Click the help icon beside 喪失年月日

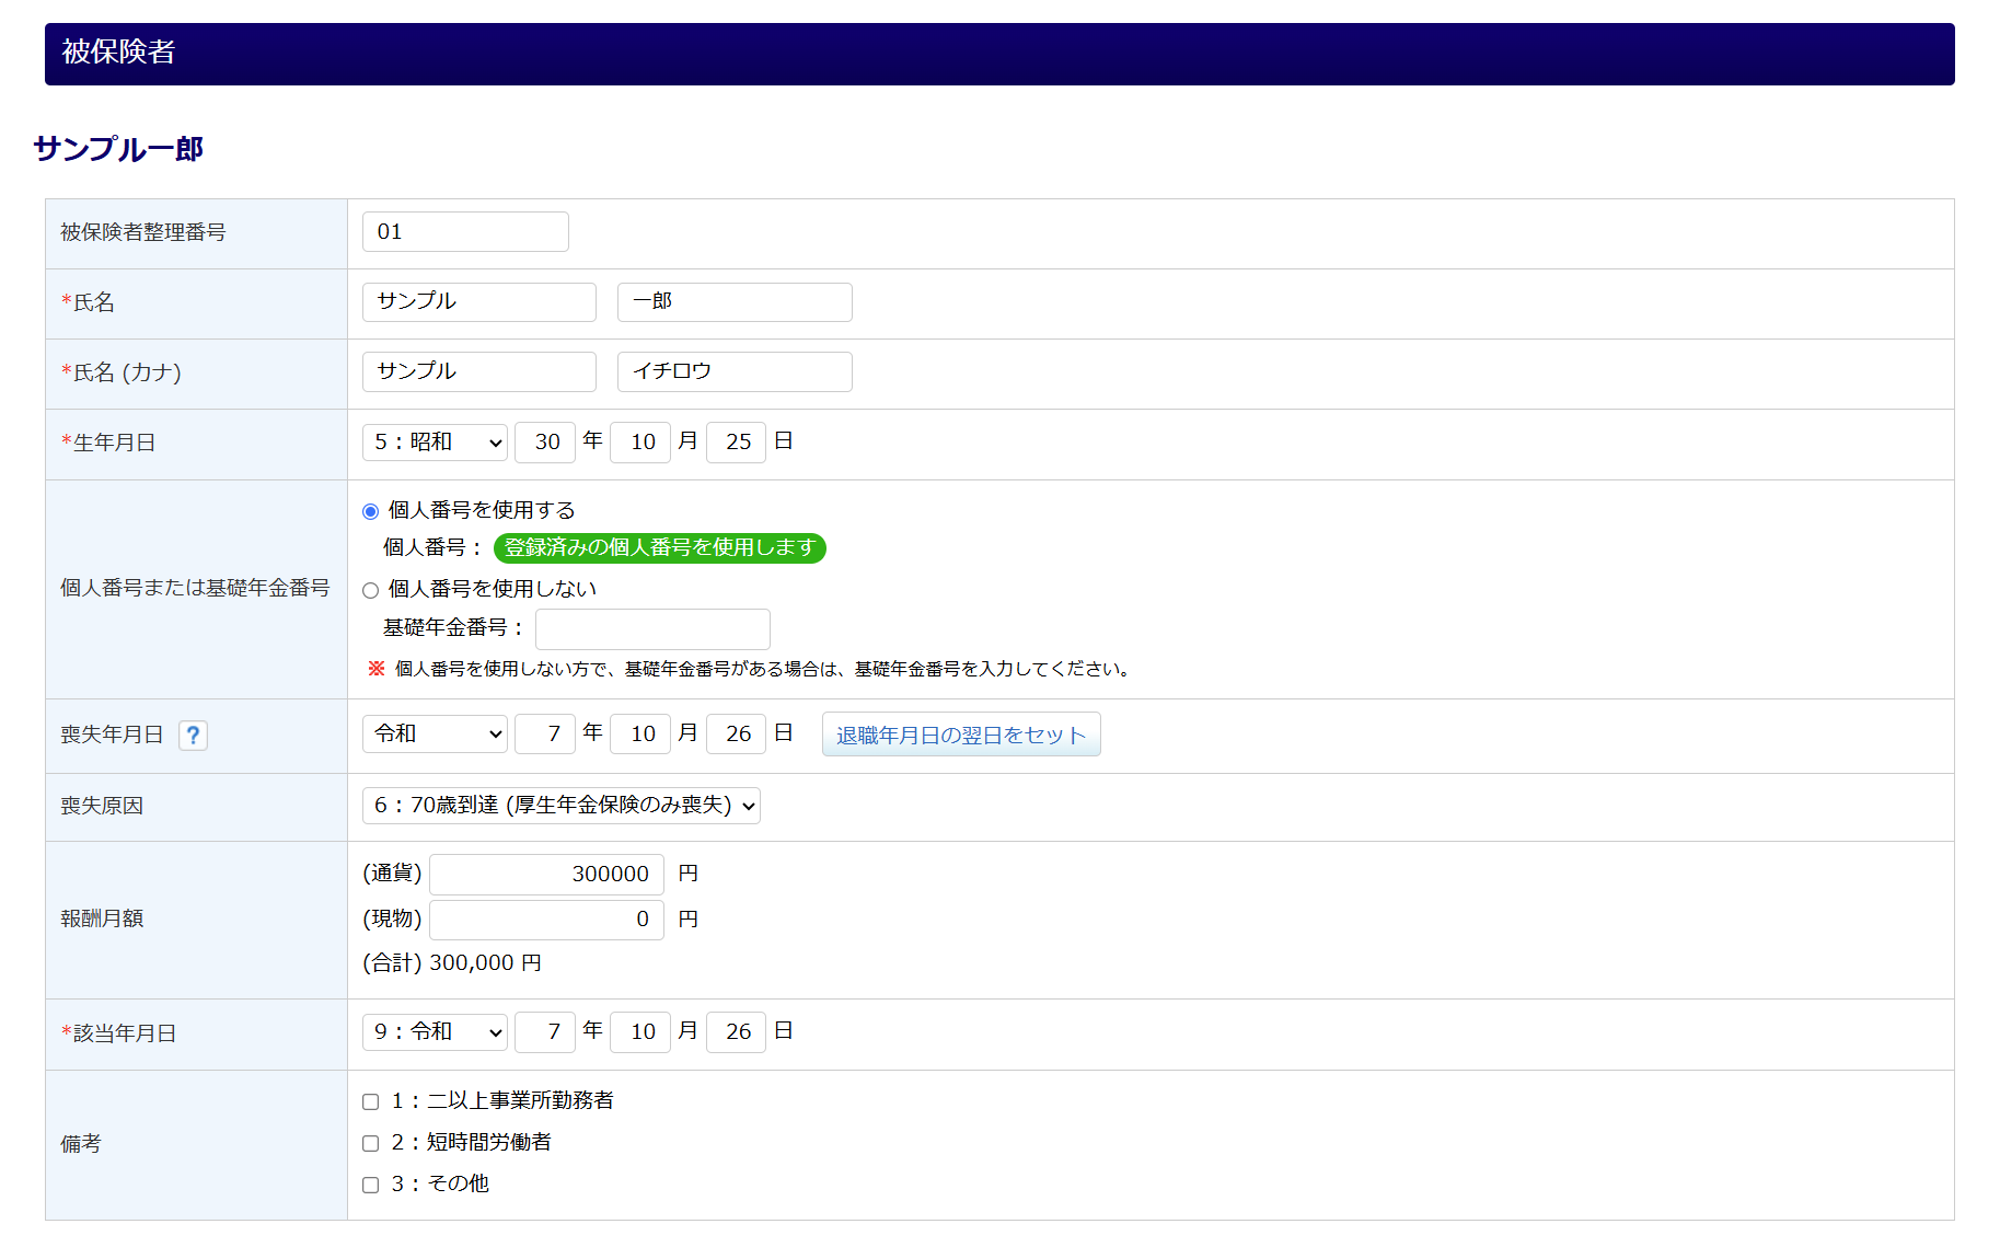pyautogui.click(x=193, y=735)
